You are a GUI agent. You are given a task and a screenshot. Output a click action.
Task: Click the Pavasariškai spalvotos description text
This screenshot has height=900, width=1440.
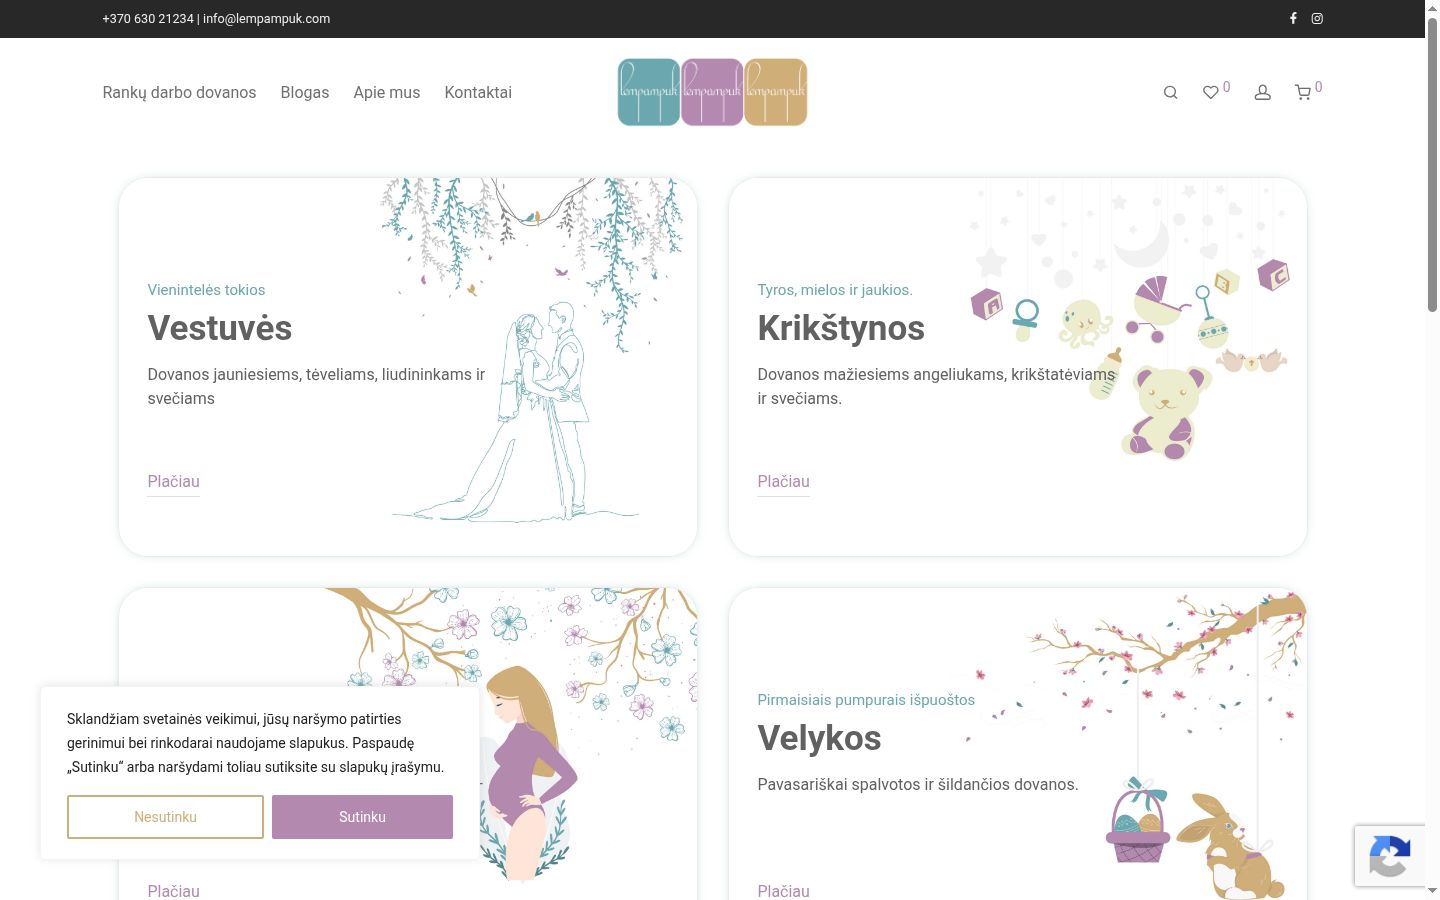point(918,784)
